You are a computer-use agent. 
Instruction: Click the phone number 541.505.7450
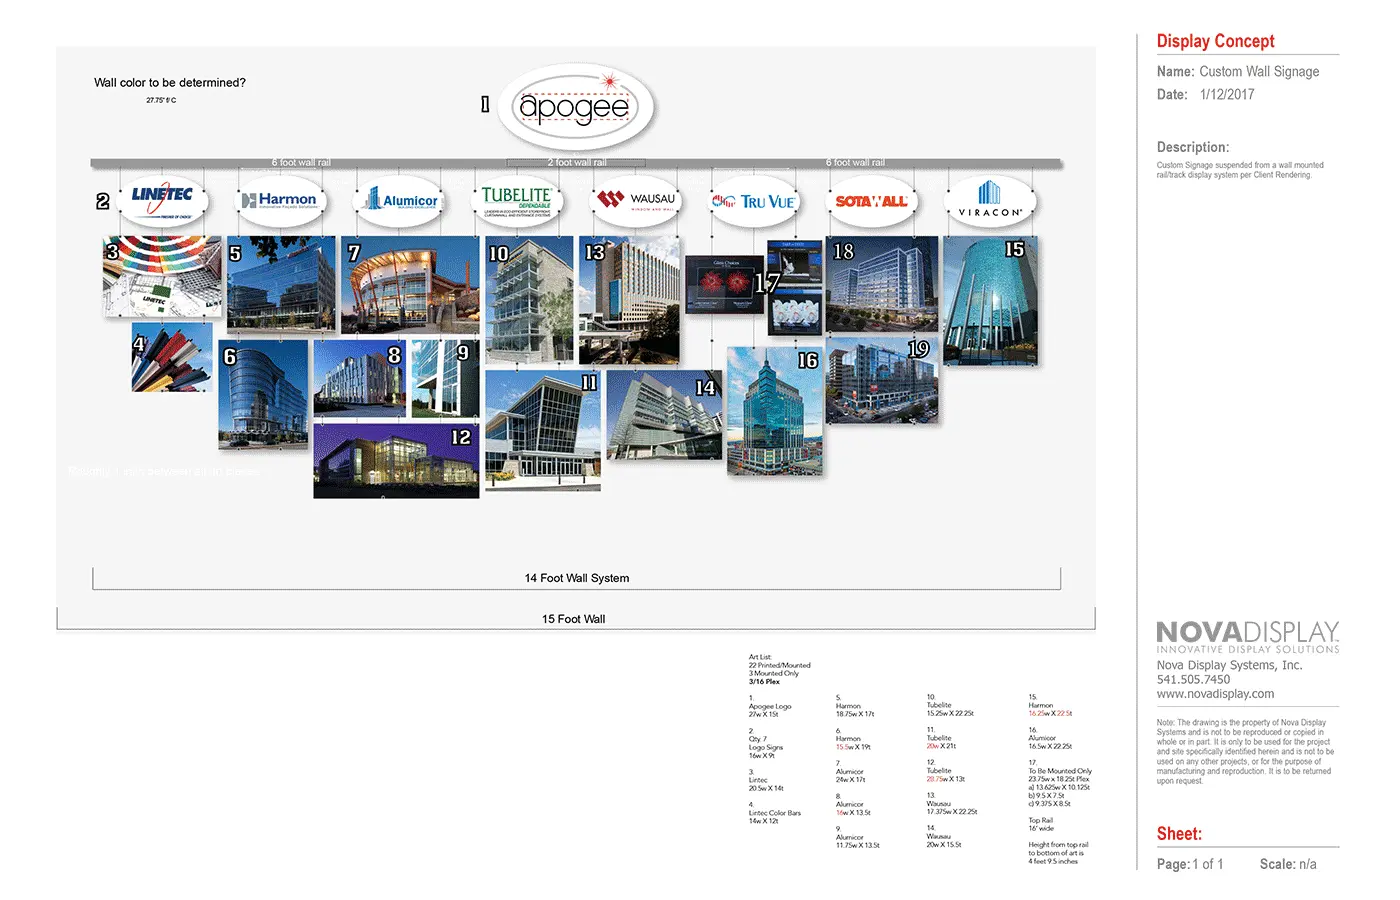click(x=1193, y=680)
